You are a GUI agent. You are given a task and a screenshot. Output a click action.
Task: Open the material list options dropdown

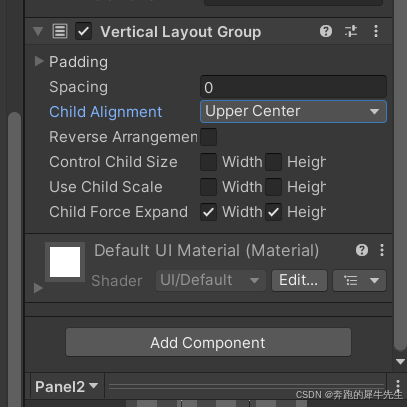[x=360, y=280]
